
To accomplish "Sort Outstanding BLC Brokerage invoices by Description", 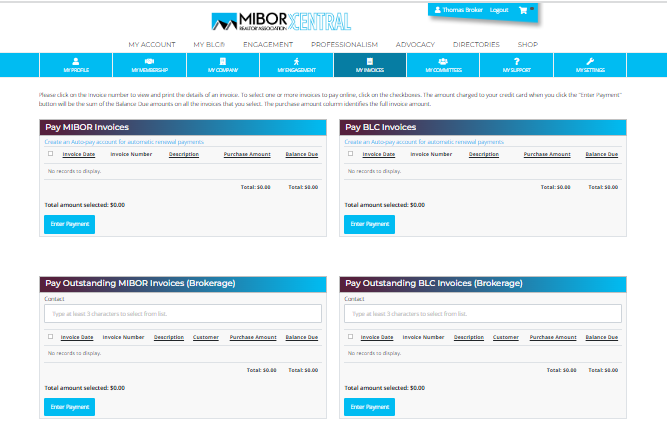I will pyautogui.click(x=469, y=337).
